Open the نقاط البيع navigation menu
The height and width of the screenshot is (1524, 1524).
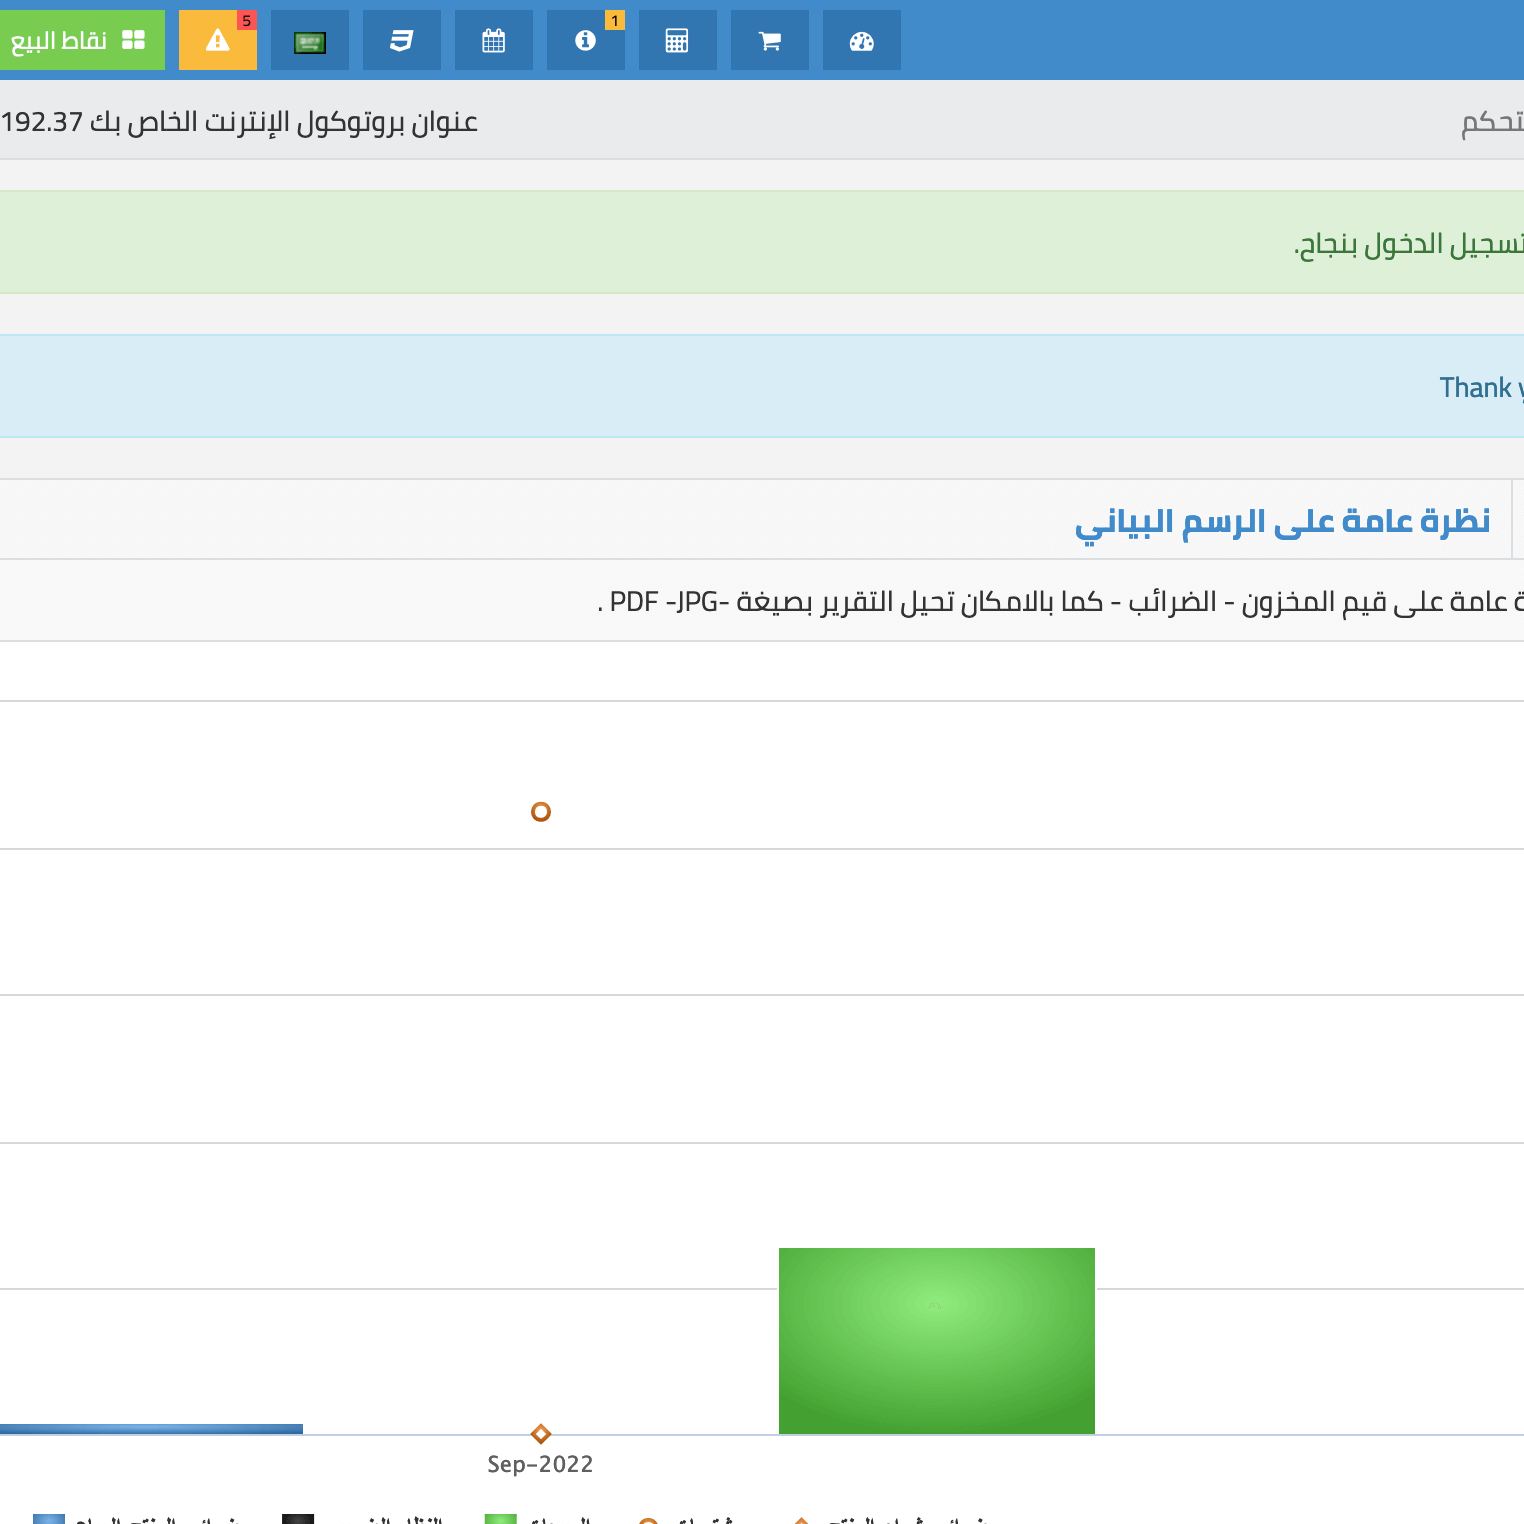coord(60,38)
